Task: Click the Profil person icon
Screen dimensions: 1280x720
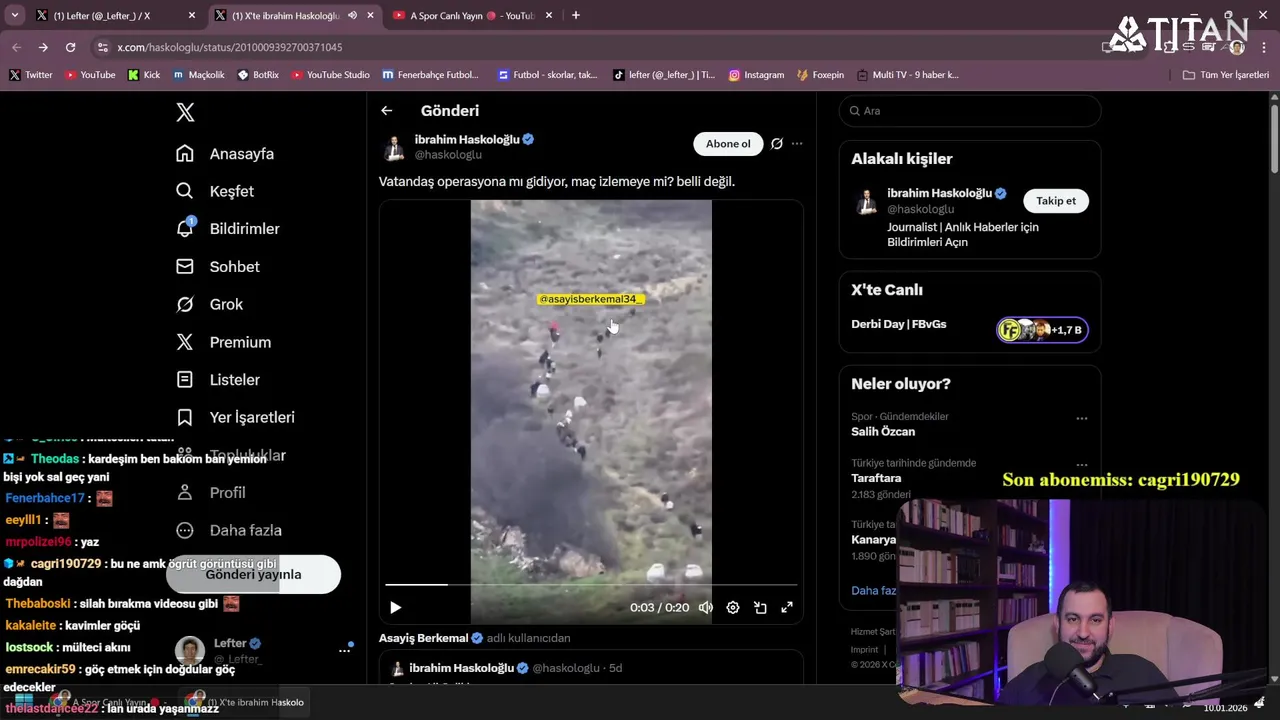Action: click(185, 493)
